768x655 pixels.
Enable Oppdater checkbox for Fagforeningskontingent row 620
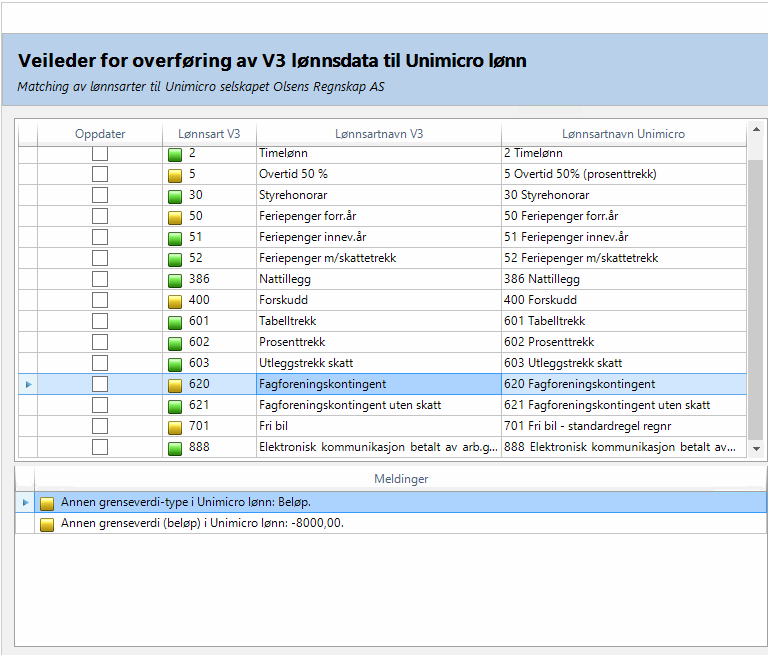pyautogui.click(x=100, y=384)
